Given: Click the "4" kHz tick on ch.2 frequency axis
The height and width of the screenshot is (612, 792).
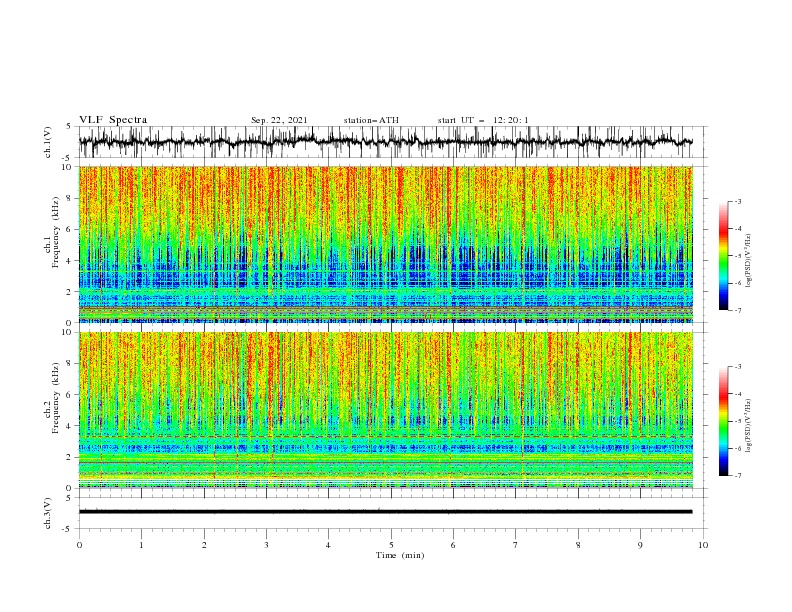Looking at the screenshot, I should pyautogui.click(x=71, y=426).
